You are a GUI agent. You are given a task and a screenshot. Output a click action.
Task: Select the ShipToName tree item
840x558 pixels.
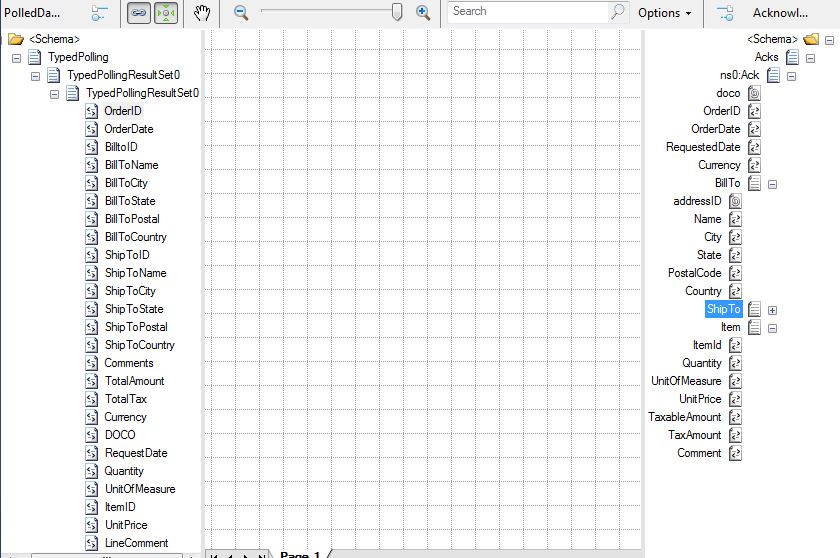[x=136, y=273]
